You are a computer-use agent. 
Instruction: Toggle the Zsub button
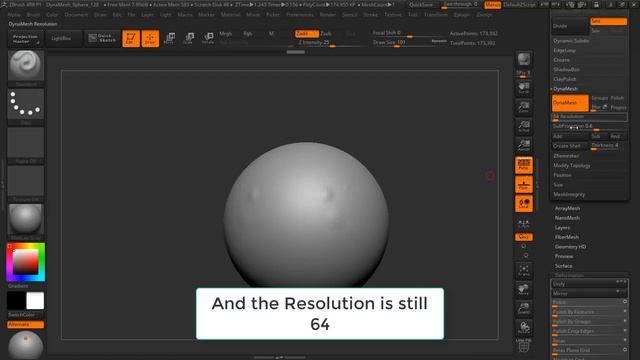click(326, 33)
